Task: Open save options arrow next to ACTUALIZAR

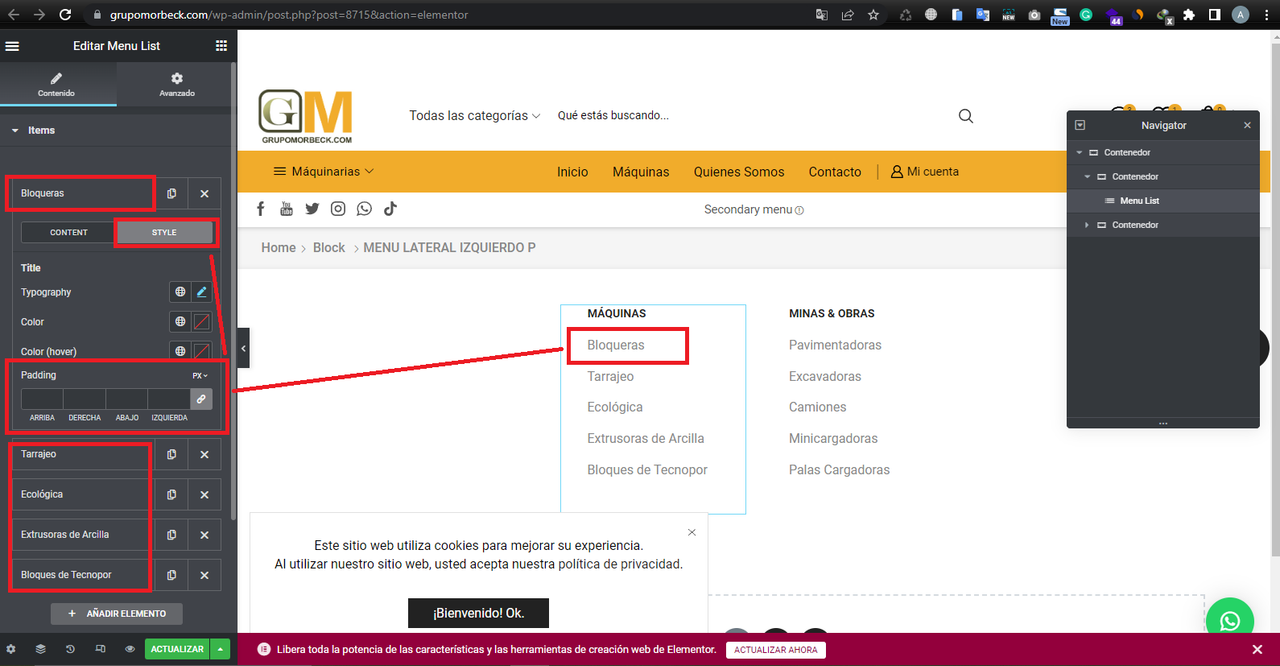Action: pos(221,649)
